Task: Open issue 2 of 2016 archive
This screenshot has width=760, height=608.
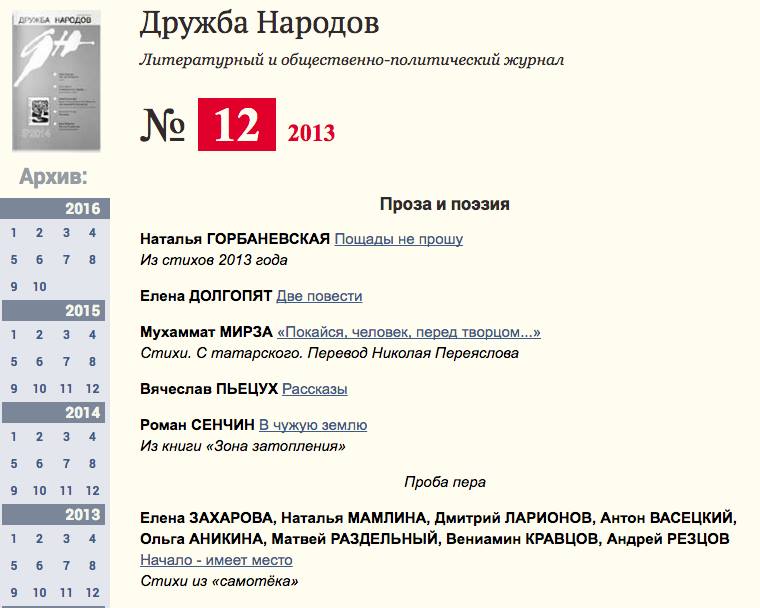Action: pos(39,233)
